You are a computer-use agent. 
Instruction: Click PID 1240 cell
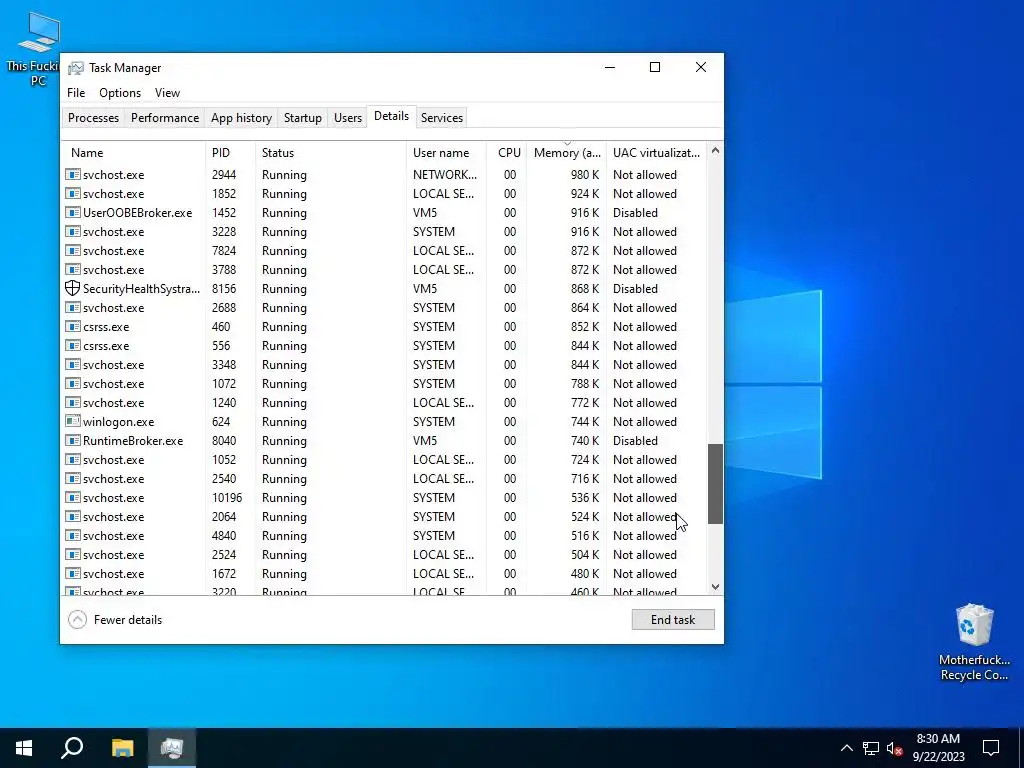[224, 403]
